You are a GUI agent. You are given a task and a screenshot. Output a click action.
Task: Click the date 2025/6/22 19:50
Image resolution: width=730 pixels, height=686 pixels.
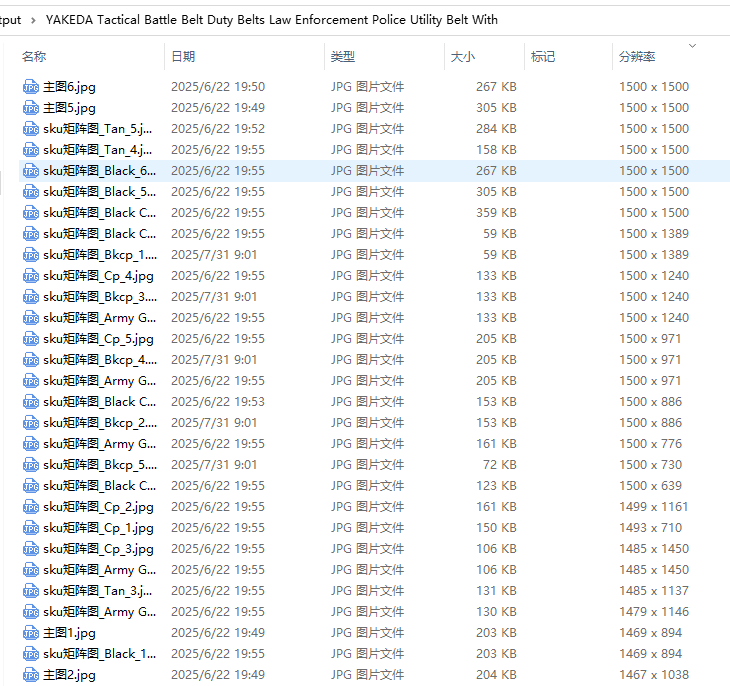(218, 87)
